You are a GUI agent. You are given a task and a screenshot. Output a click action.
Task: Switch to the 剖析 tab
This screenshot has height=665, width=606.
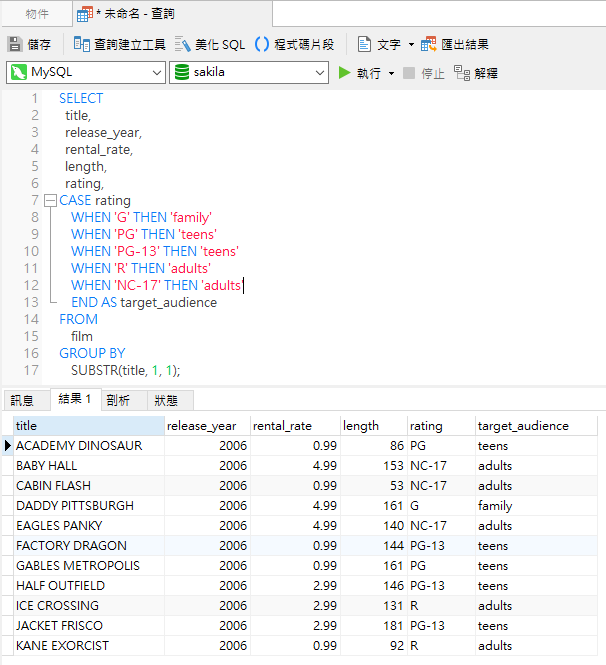[x=118, y=400]
